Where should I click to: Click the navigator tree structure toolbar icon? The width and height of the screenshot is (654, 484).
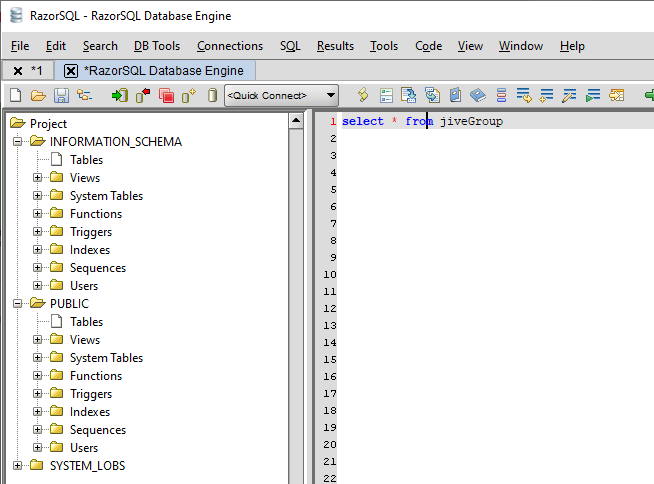coord(84,96)
